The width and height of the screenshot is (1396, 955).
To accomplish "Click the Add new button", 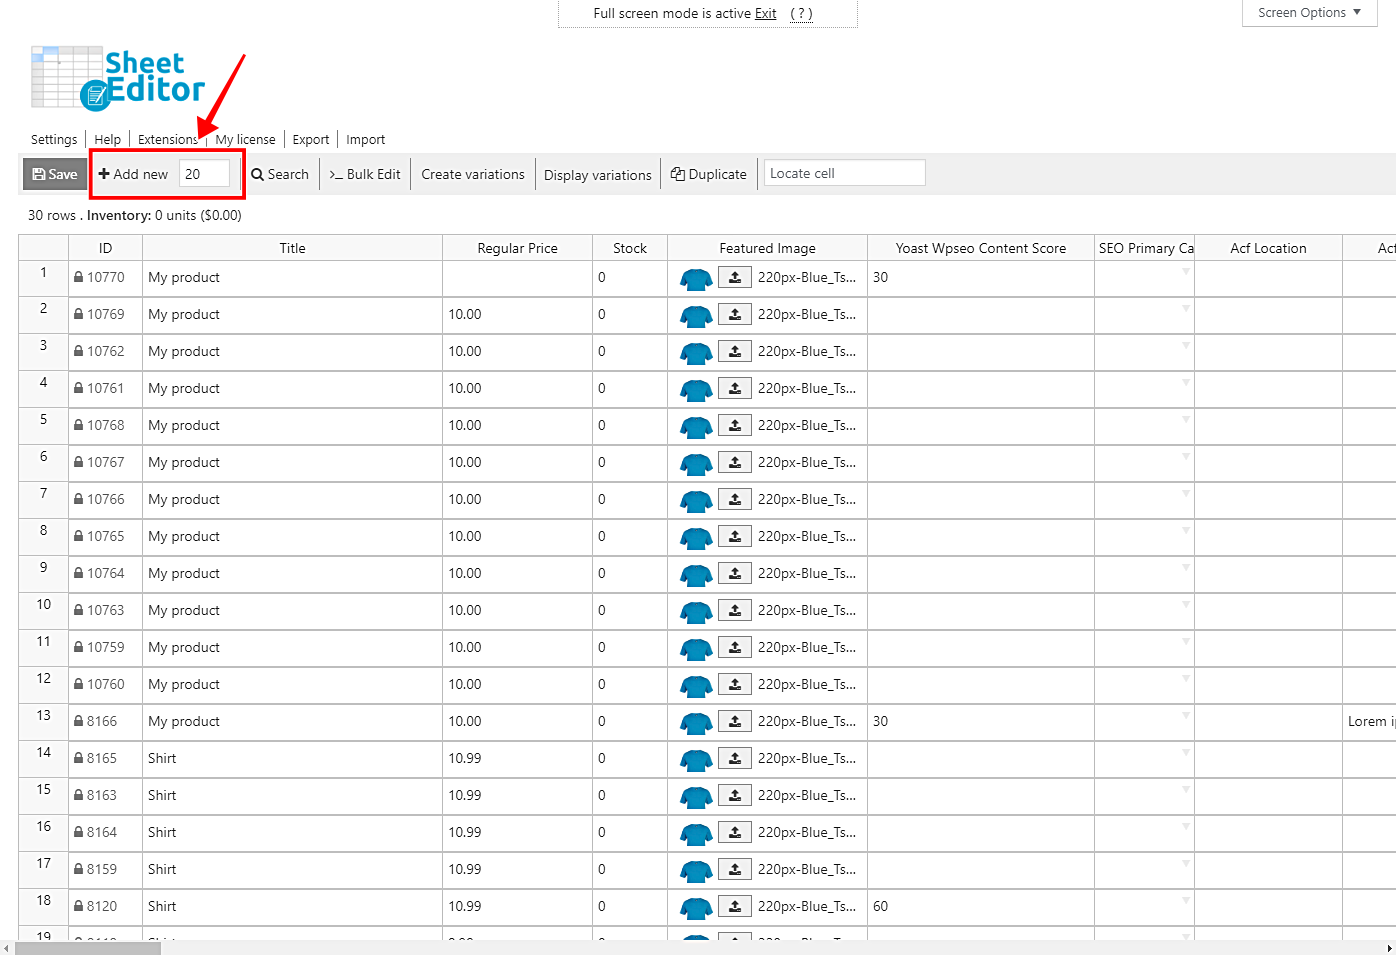I will tap(134, 174).
